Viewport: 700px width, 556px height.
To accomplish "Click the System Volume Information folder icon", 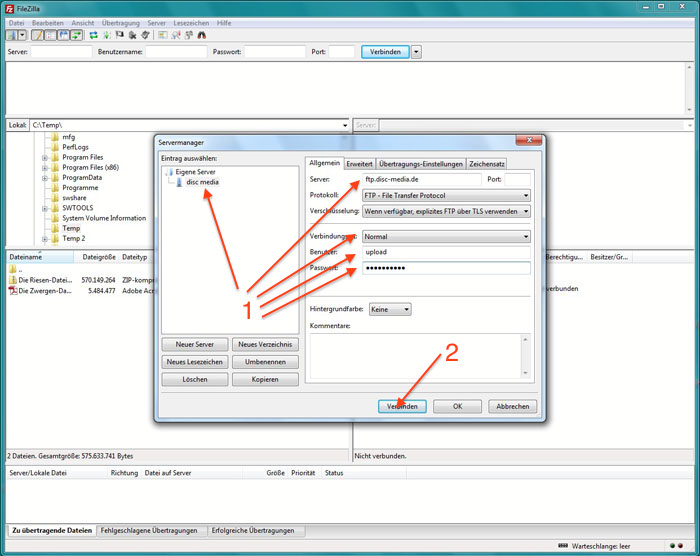I will coord(55,218).
